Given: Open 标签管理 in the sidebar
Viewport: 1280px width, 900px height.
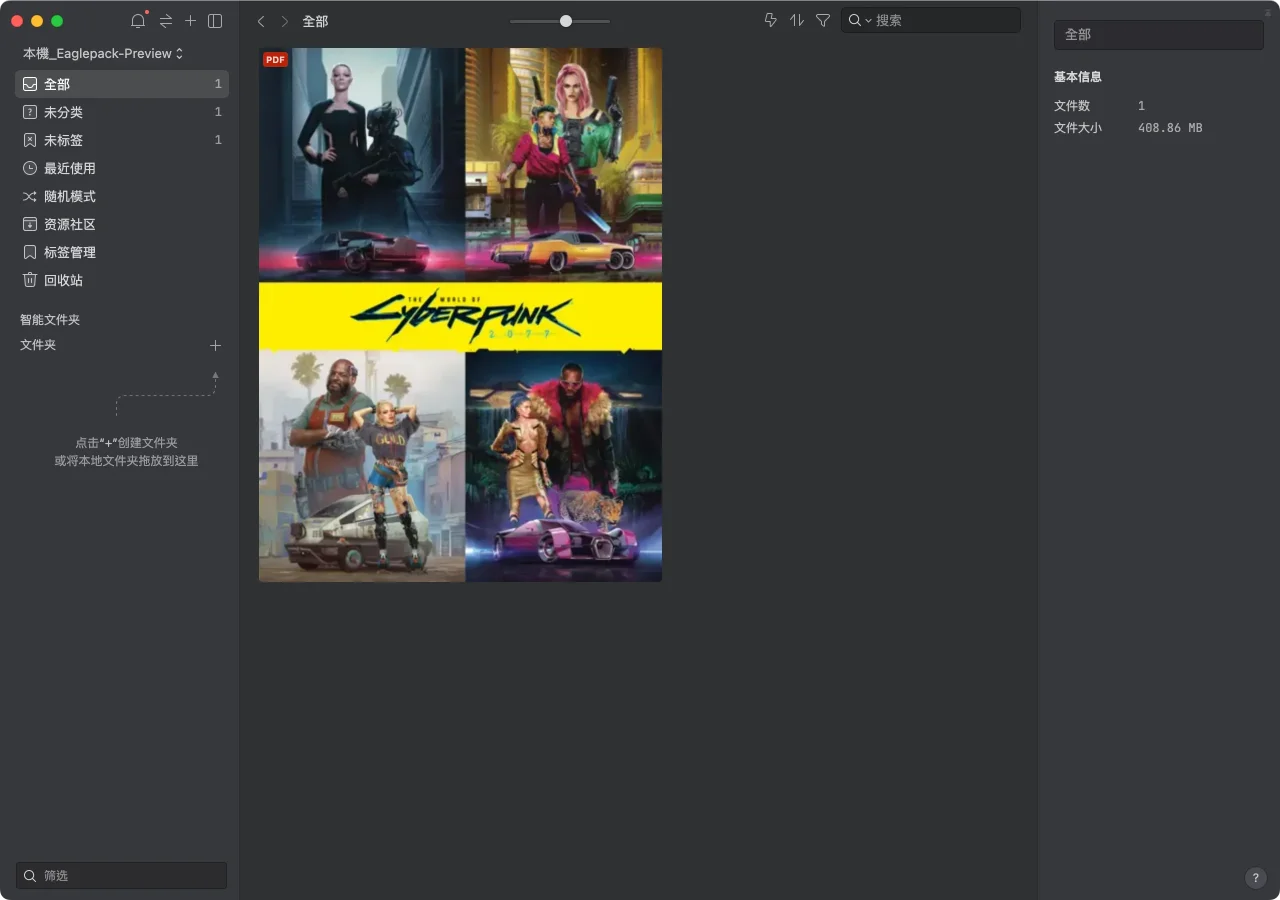Looking at the screenshot, I should tap(122, 252).
